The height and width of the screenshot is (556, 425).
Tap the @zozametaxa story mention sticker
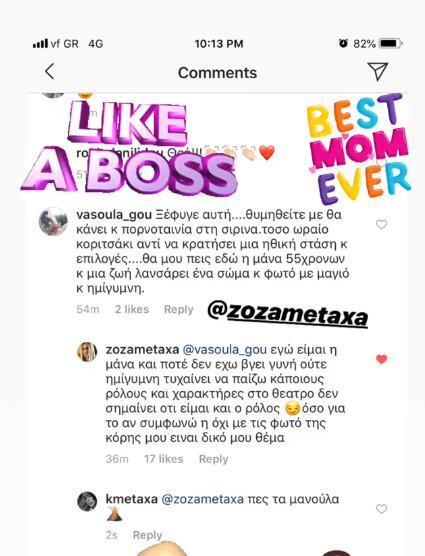point(288,313)
